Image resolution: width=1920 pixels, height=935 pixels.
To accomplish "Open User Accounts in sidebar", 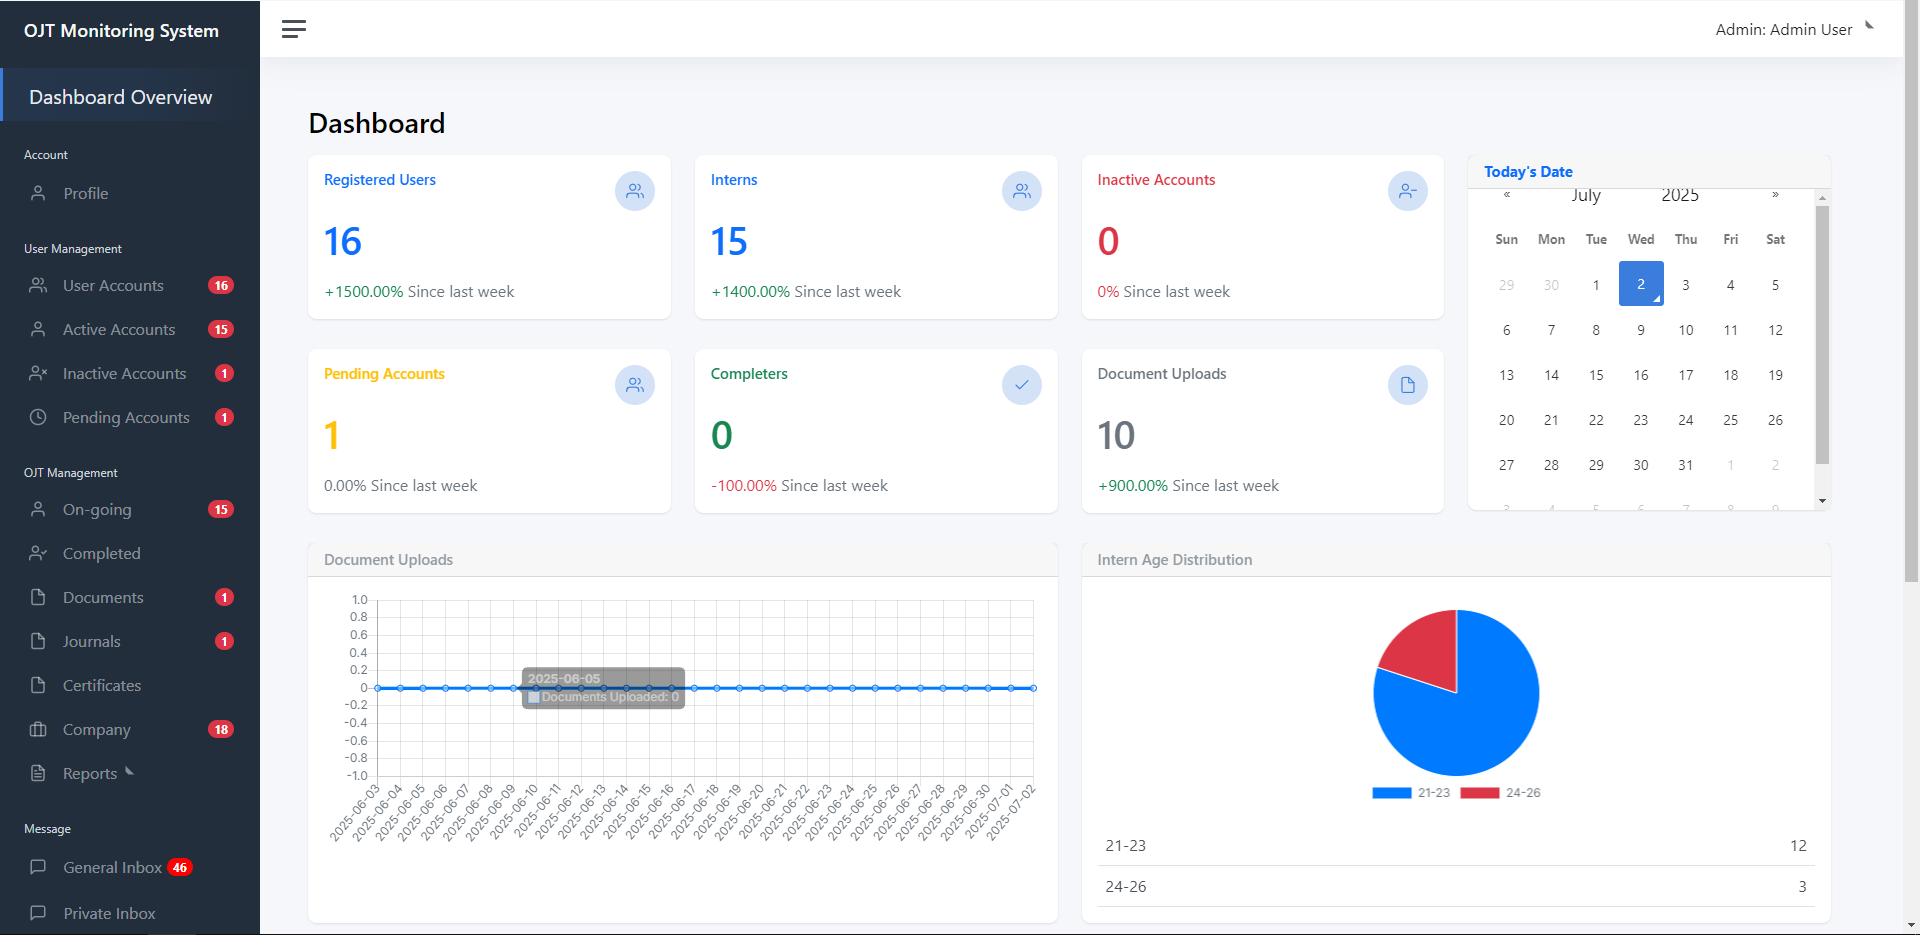I will (x=113, y=285).
